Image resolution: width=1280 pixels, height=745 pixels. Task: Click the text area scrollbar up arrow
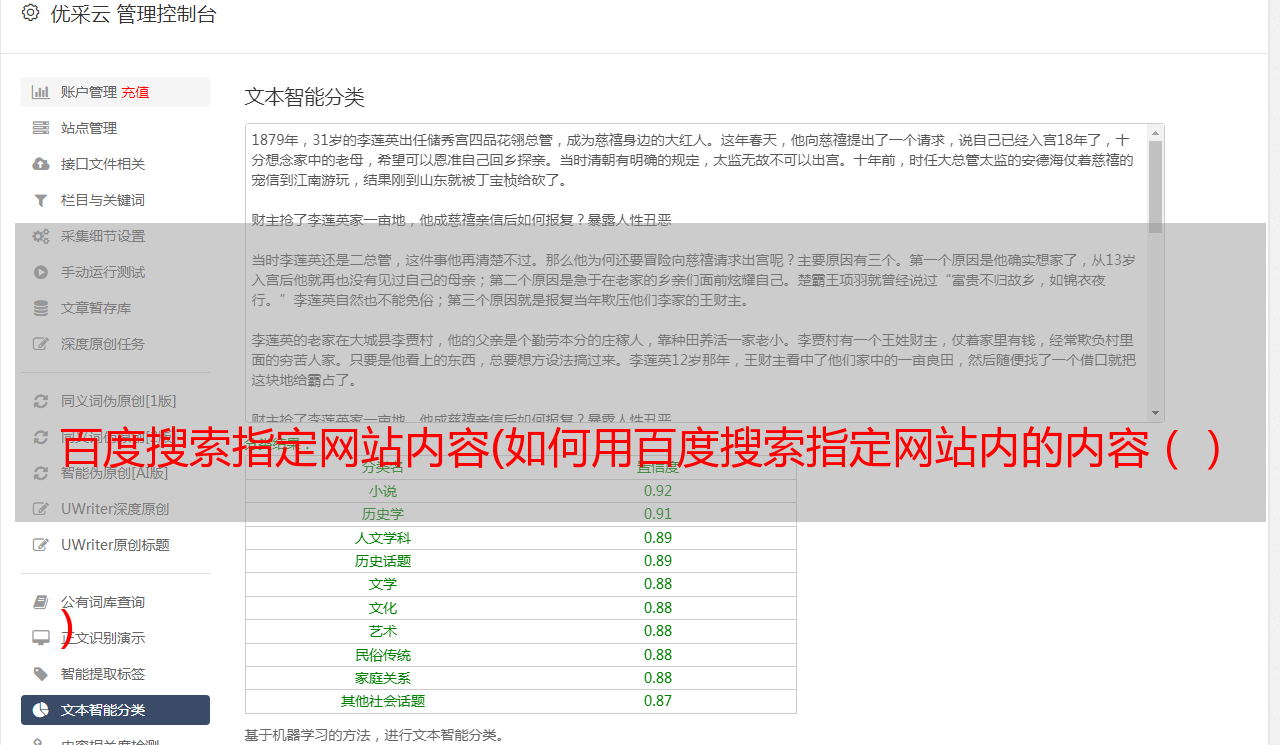[x=1156, y=133]
